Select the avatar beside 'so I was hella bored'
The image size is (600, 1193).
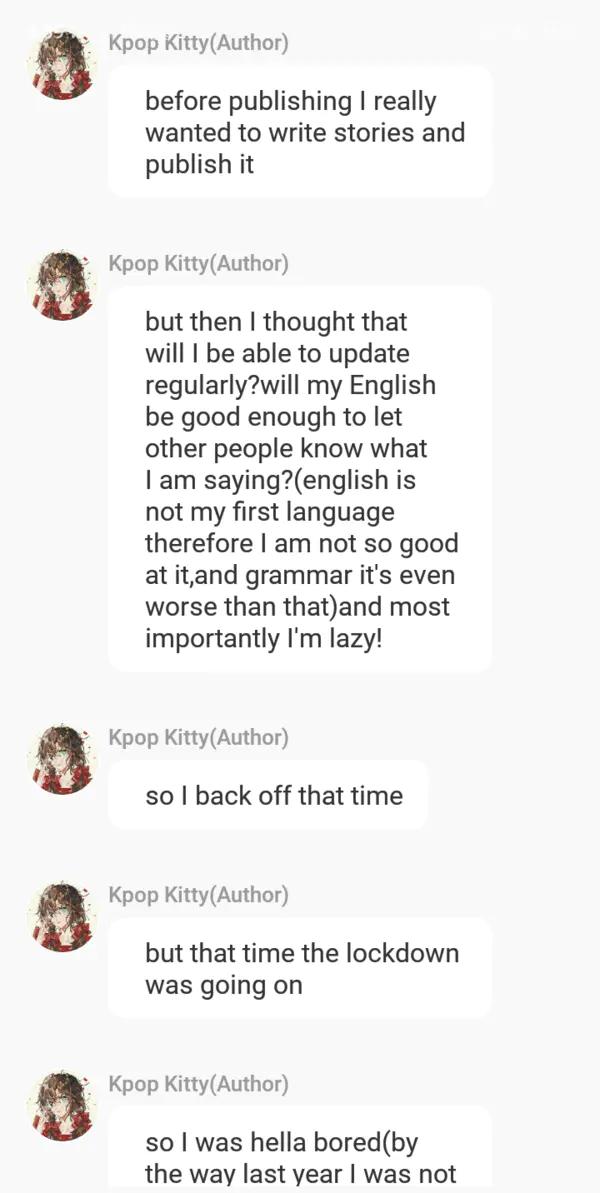click(x=63, y=1106)
